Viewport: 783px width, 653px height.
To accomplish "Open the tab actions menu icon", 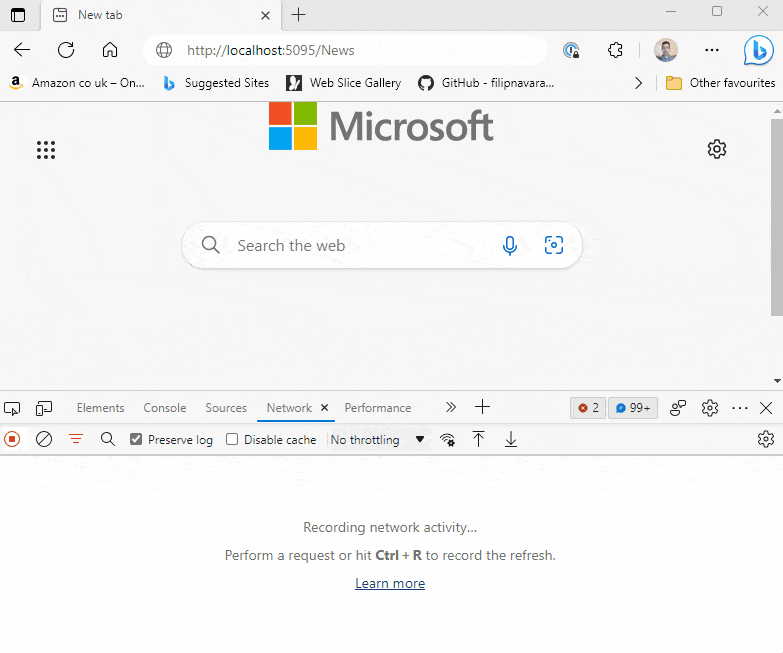I will click(18, 15).
